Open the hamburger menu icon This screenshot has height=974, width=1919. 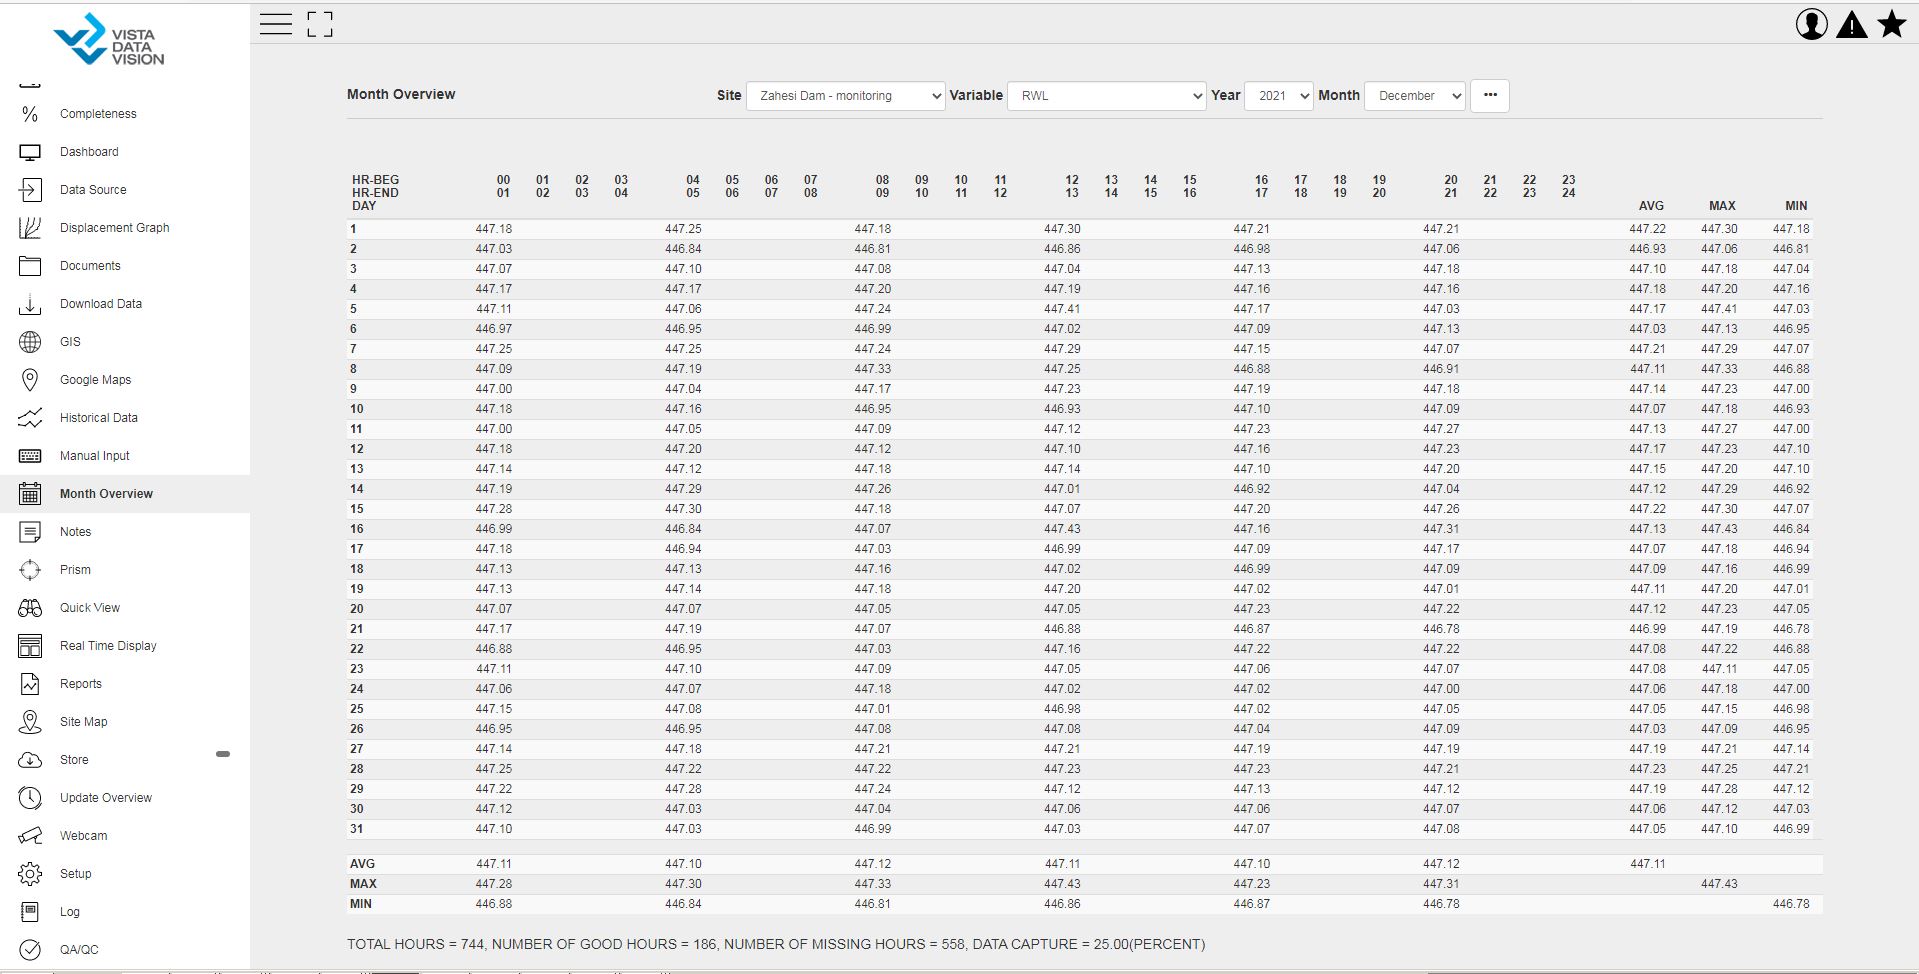click(276, 24)
